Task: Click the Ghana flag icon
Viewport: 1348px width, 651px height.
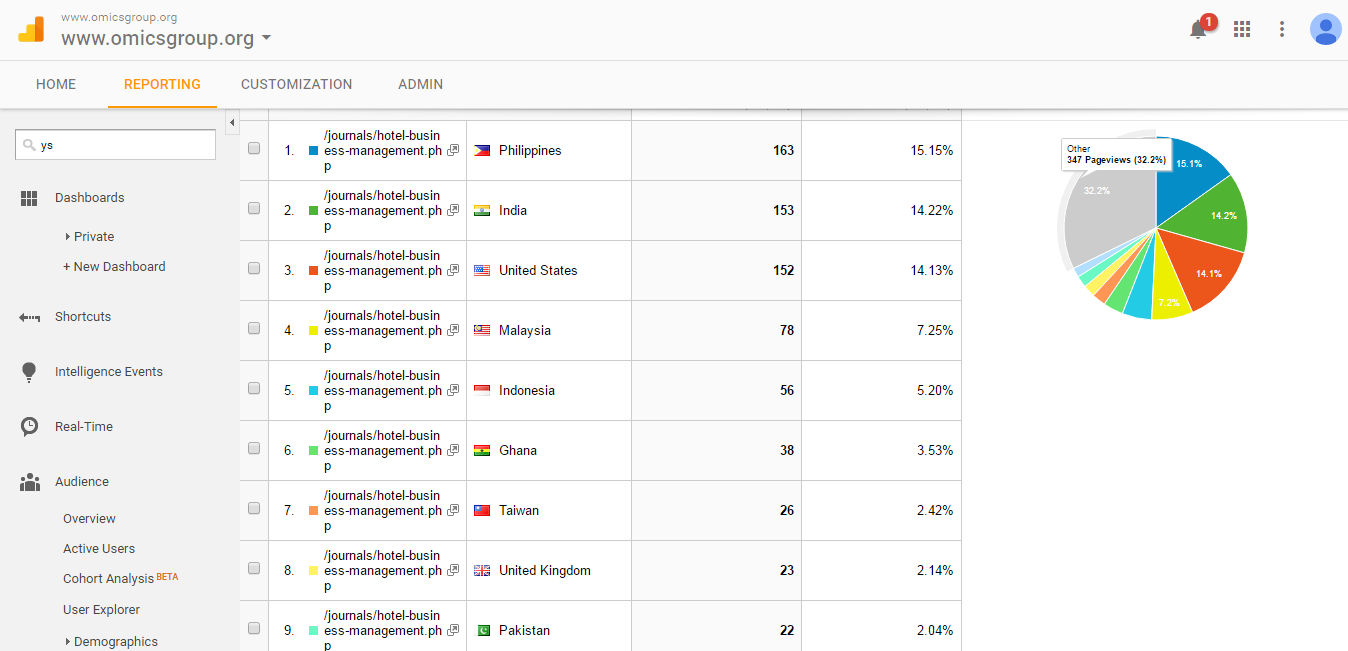Action: pos(482,451)
